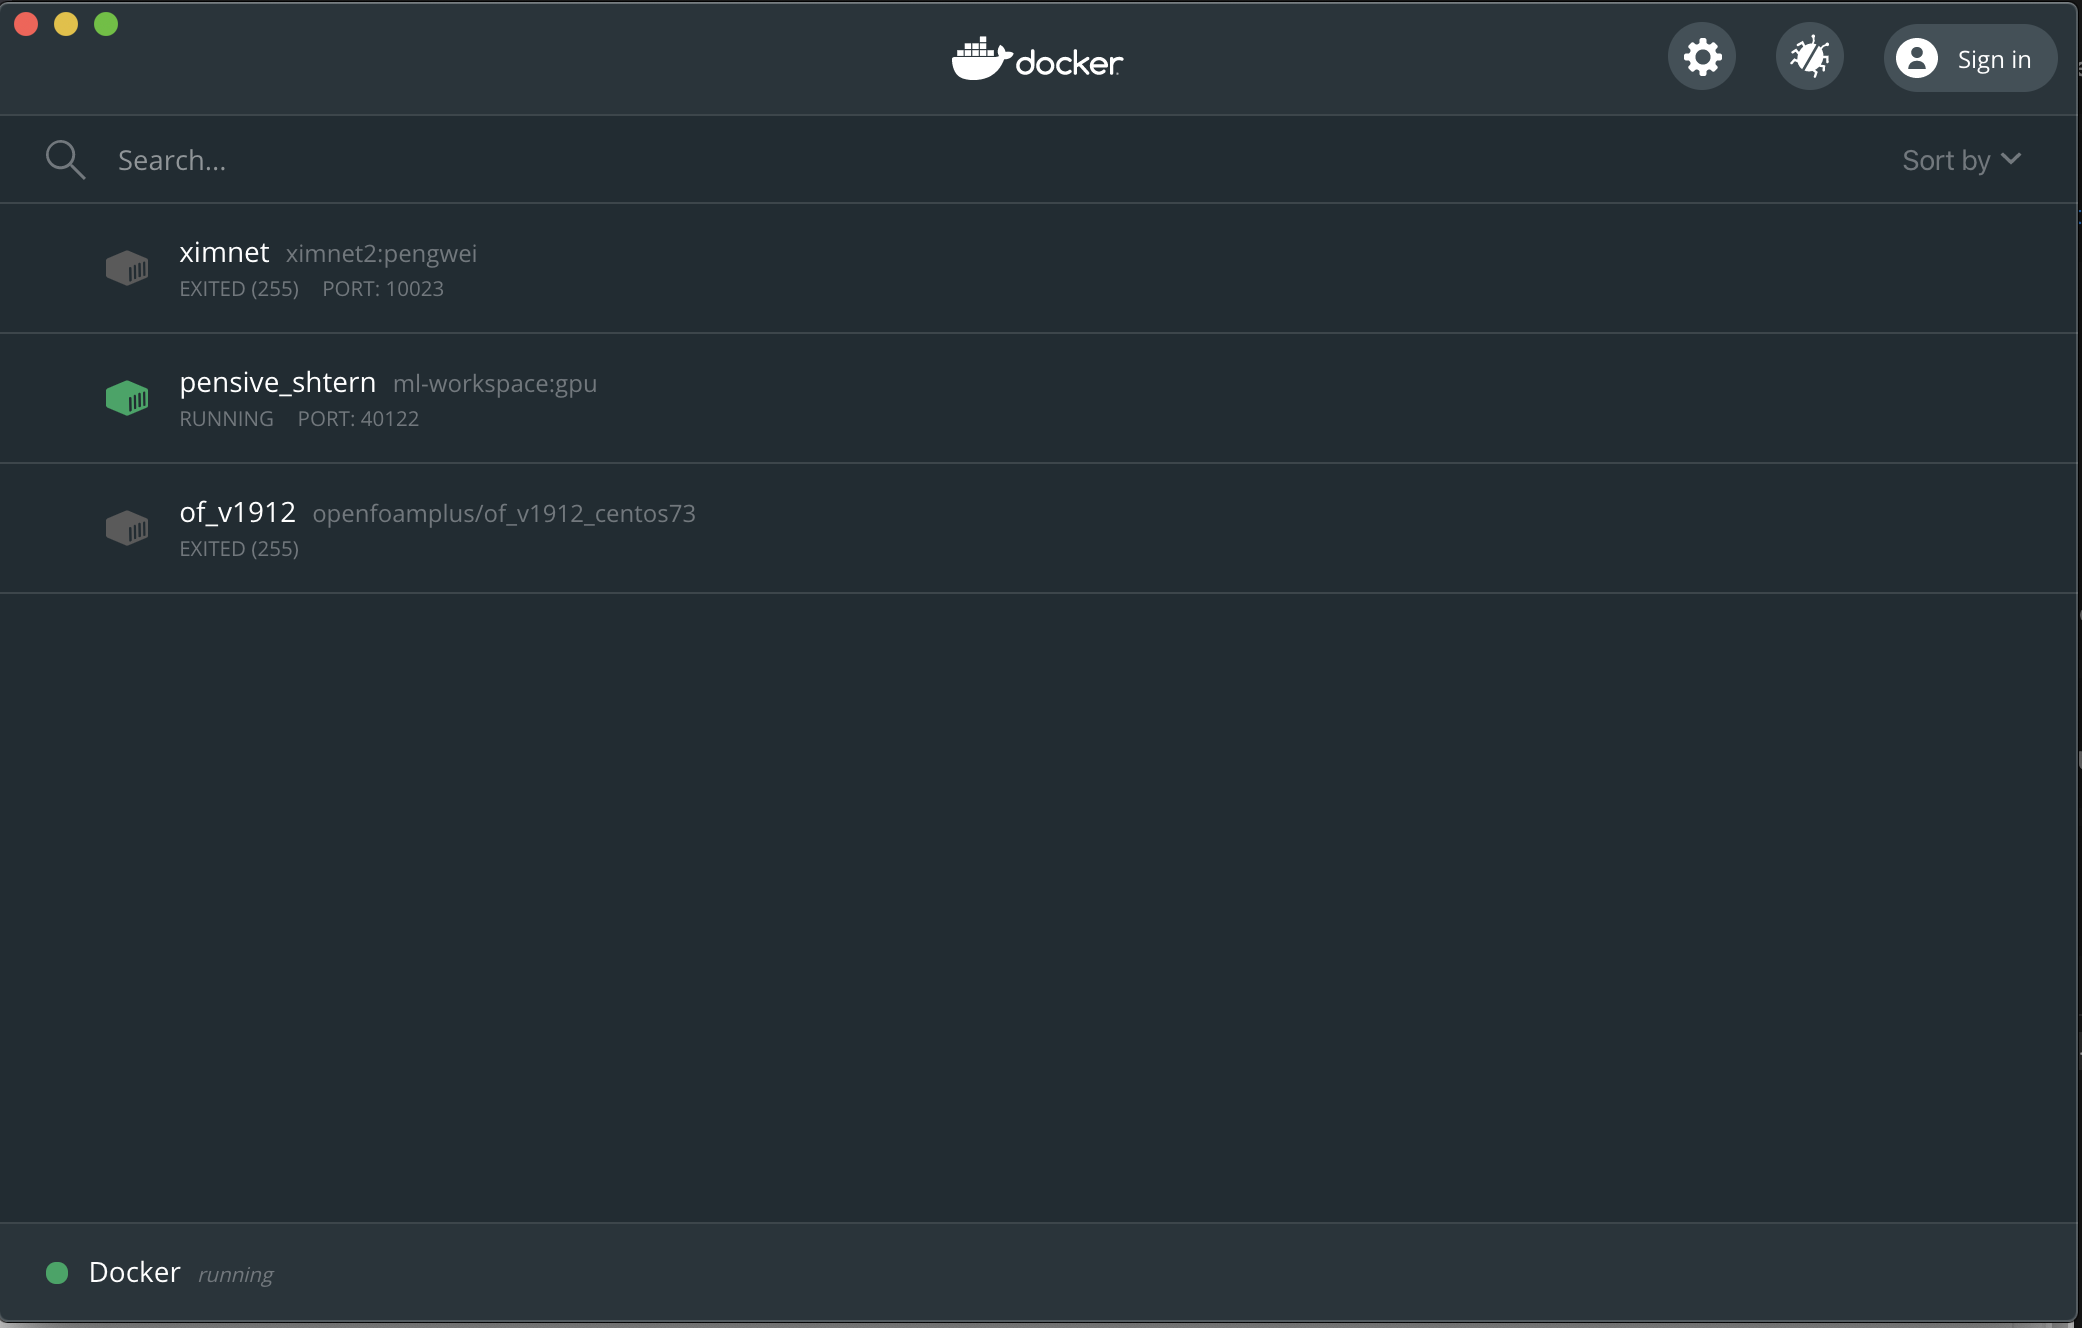Click openfoamplus/of_v1912_centos73 image label
Image resolution: width=2082 pixels, height=1328 pixels.
[503, 514]
